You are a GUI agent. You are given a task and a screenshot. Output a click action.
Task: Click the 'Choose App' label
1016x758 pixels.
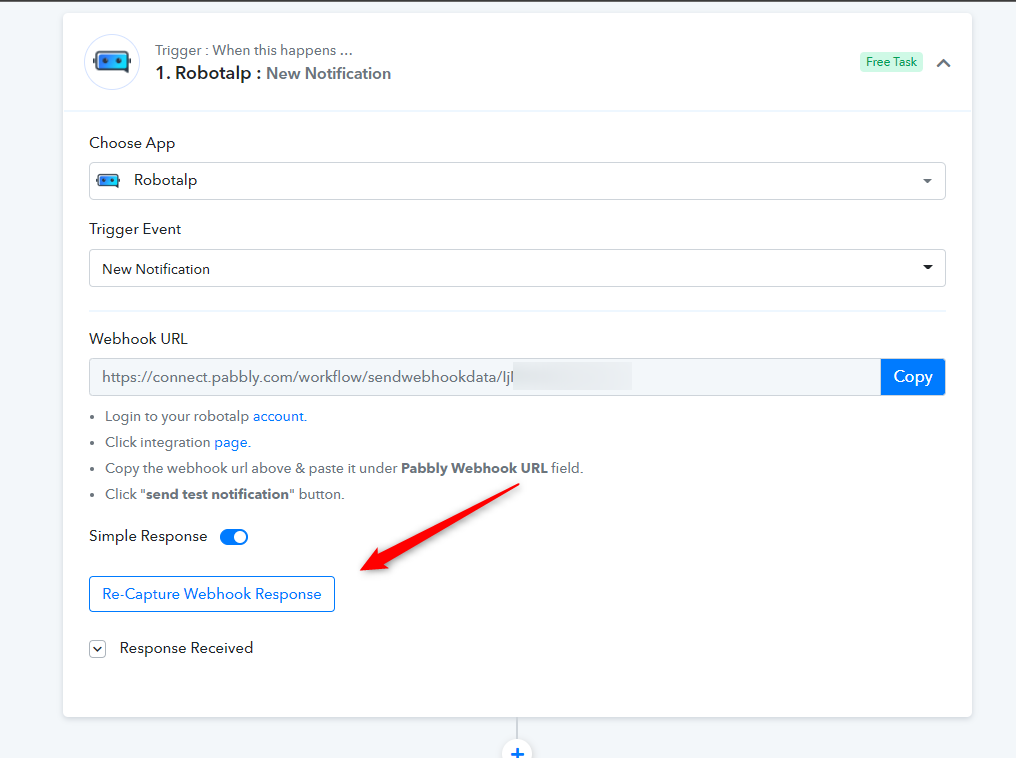point(132,143)
